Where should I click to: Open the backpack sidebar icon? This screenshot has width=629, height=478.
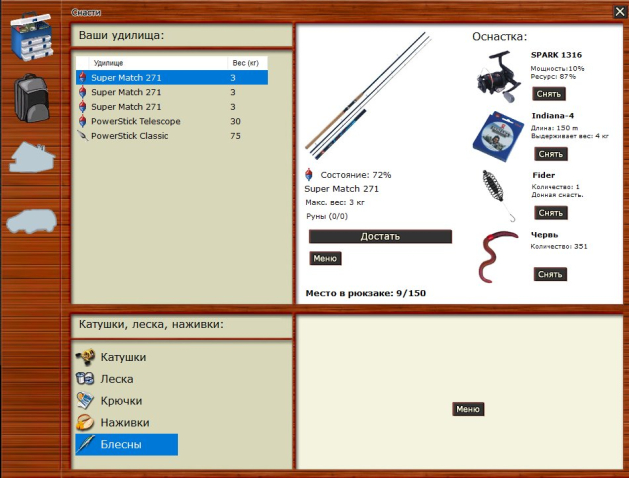[34, 98]
